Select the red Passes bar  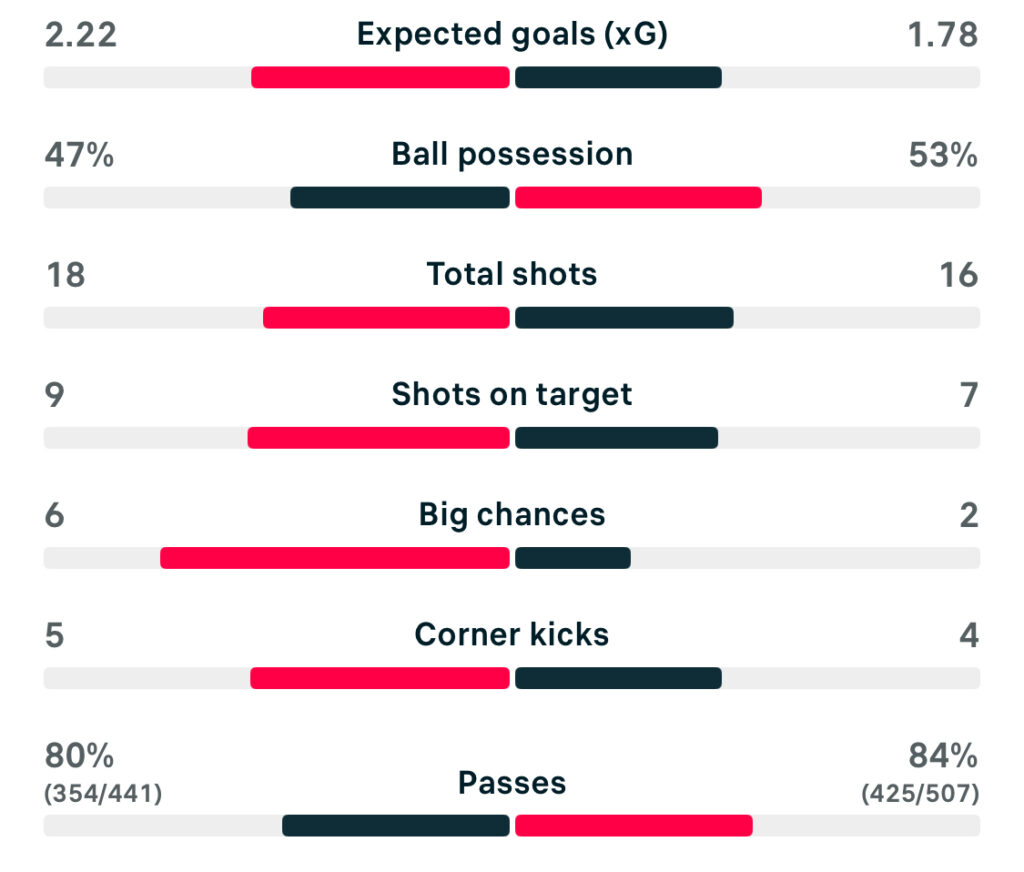pos(633,825)
